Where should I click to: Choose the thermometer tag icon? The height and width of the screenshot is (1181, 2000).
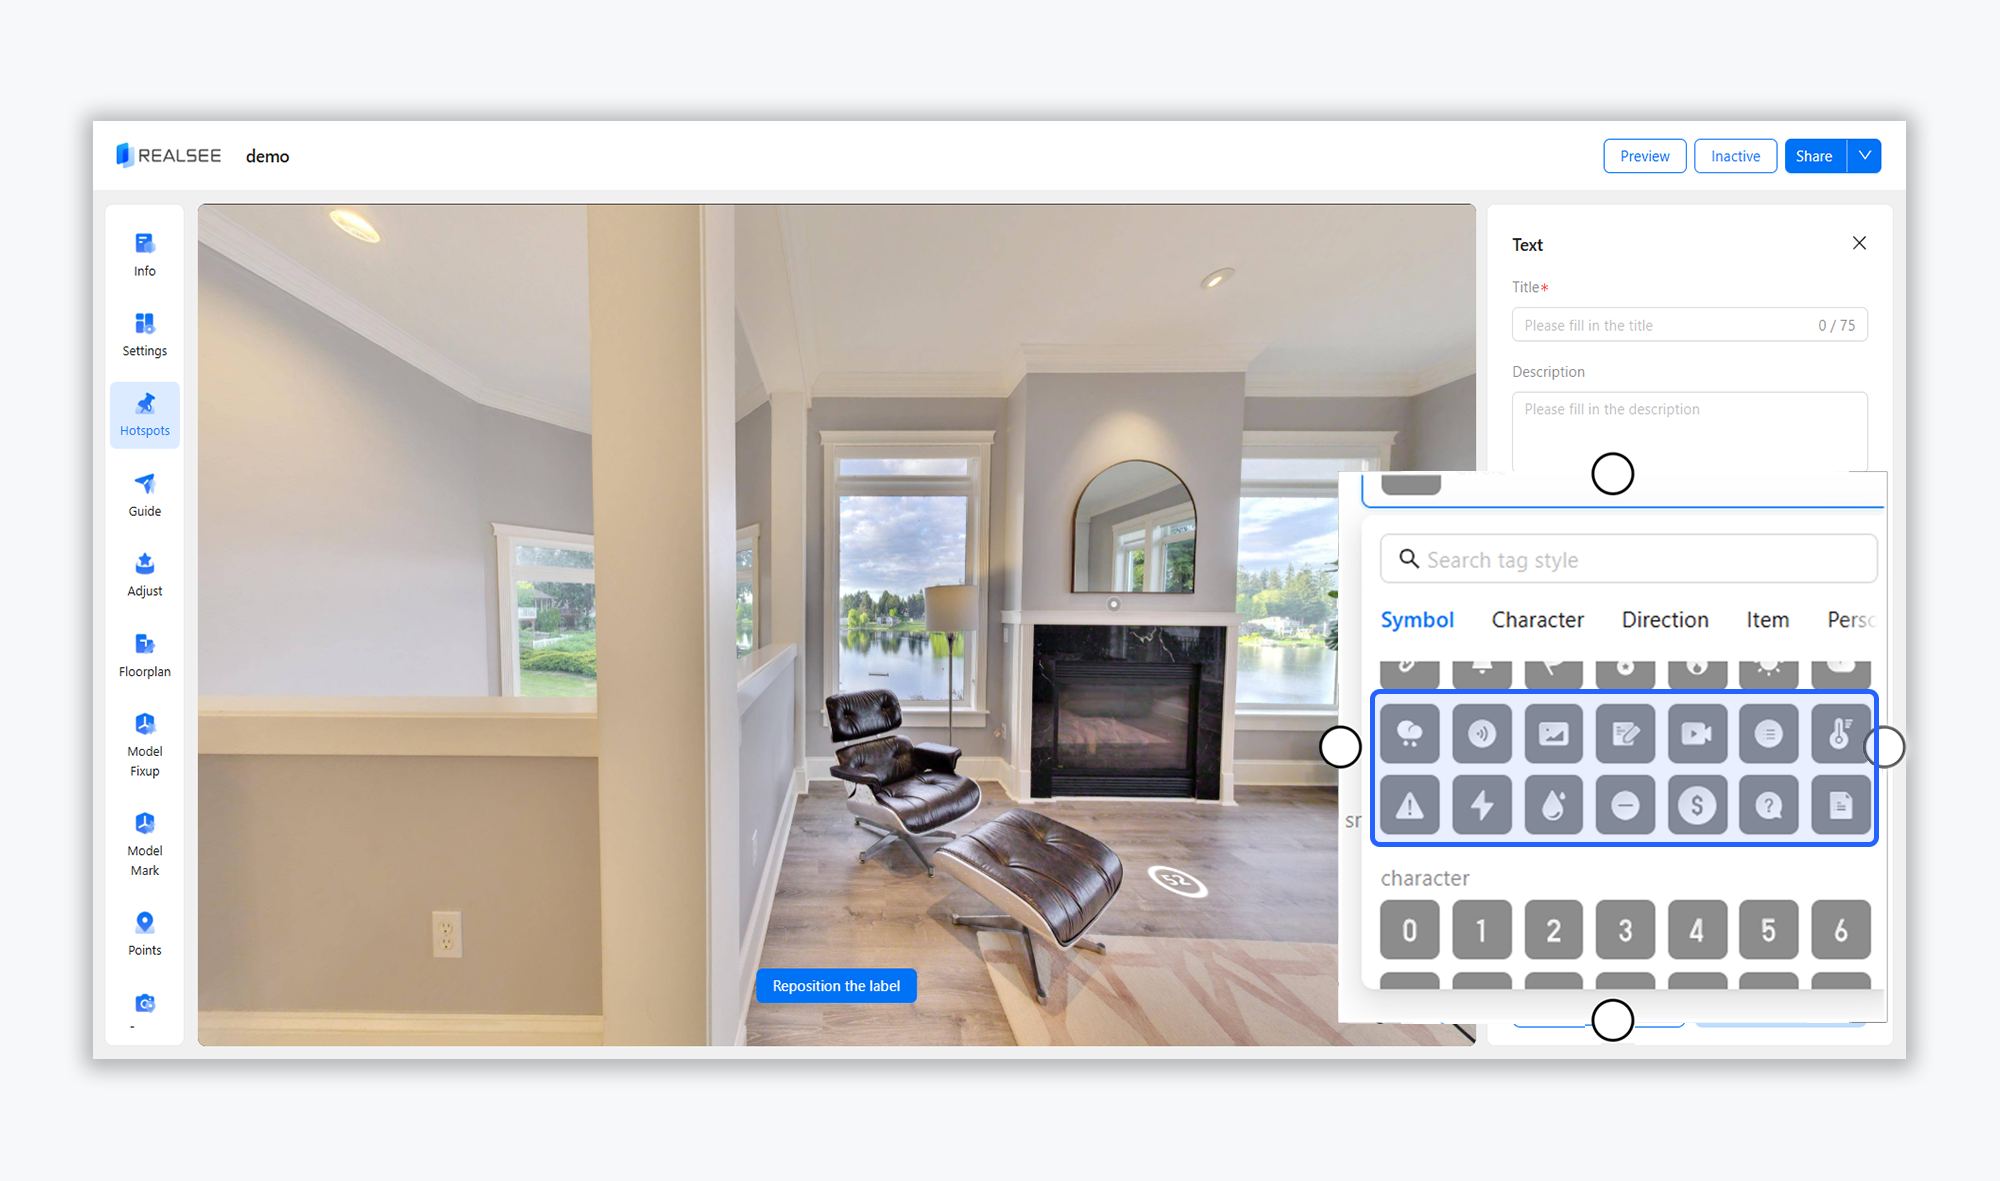click(1840, 734)
